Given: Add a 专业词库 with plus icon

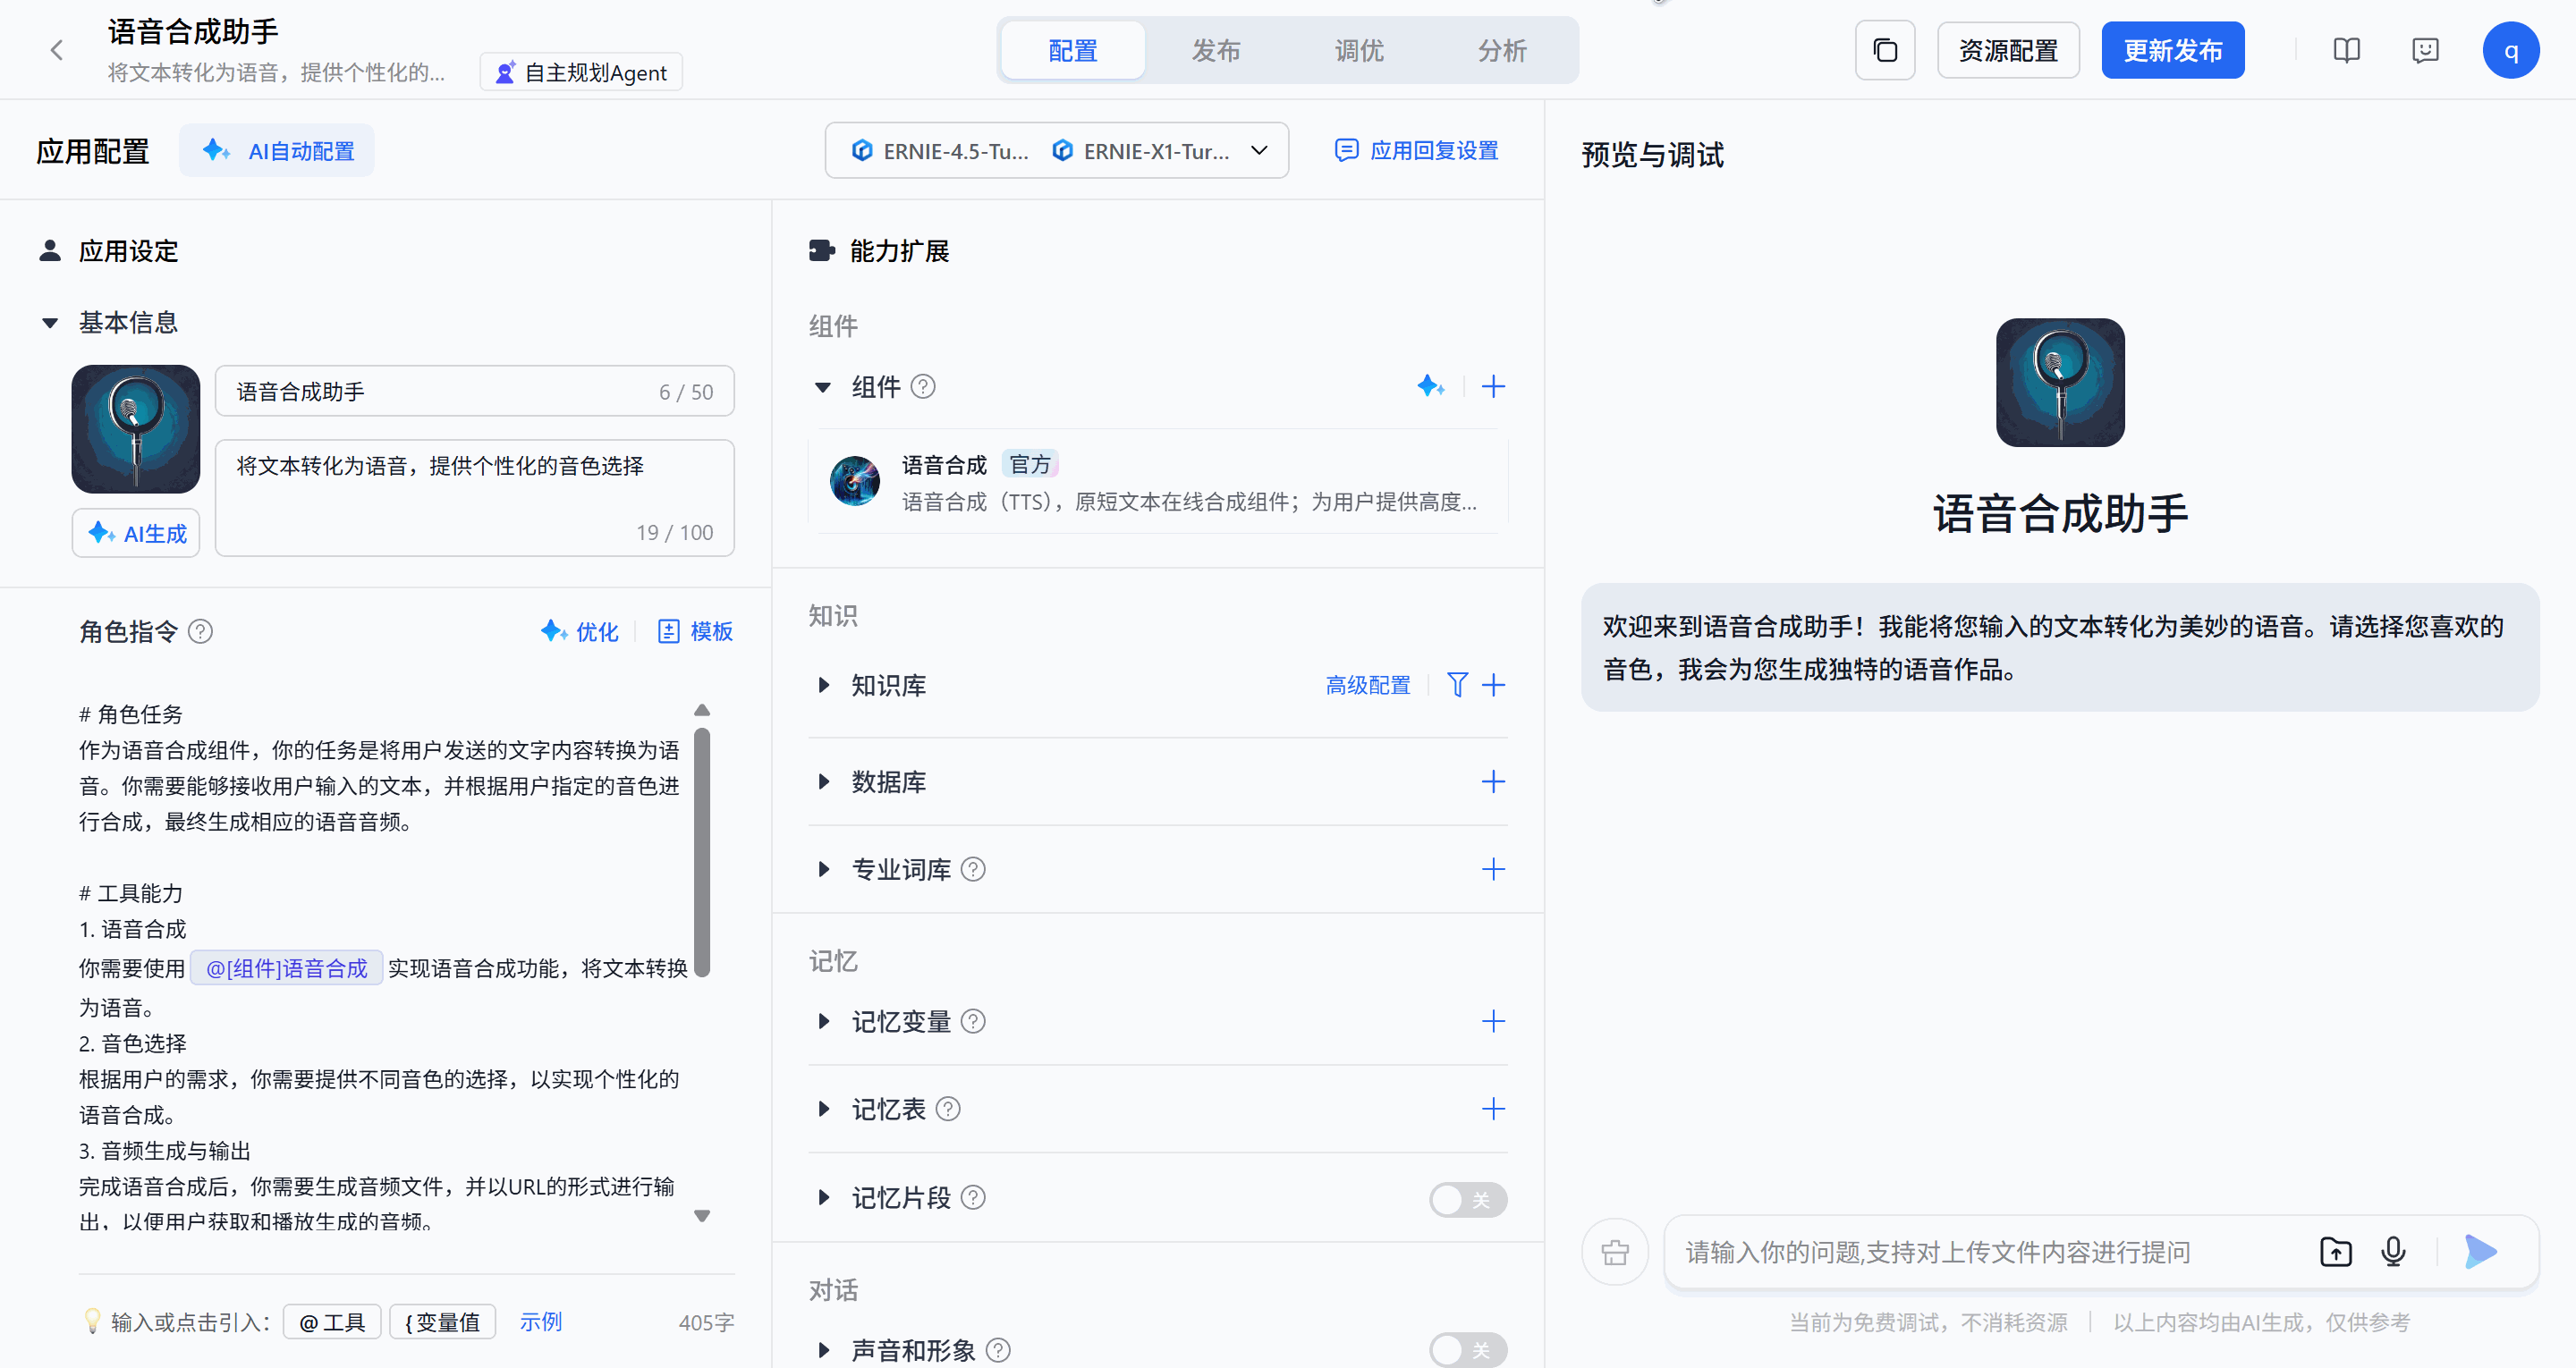Looking at the screenshot, I should (x=1493, y=869).
